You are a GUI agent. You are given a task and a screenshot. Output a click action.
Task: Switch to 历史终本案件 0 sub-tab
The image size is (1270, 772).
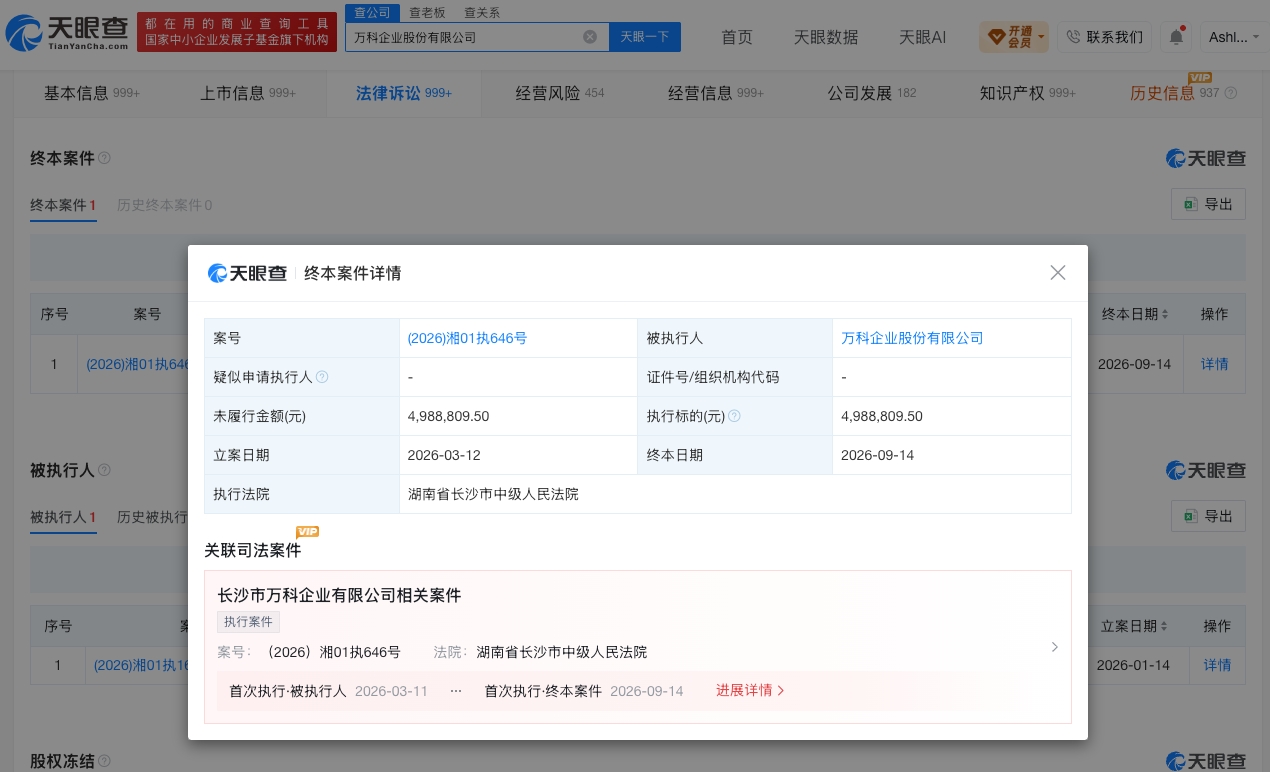(165, 205)
